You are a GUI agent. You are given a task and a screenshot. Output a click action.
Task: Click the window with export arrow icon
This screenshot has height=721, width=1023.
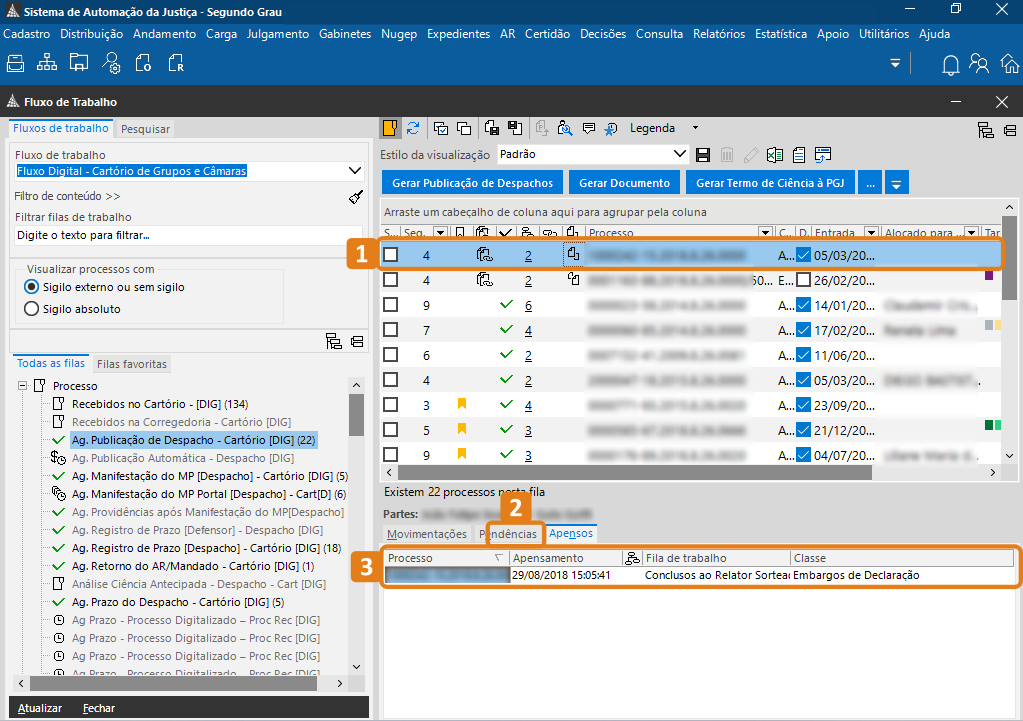[823, 155]
